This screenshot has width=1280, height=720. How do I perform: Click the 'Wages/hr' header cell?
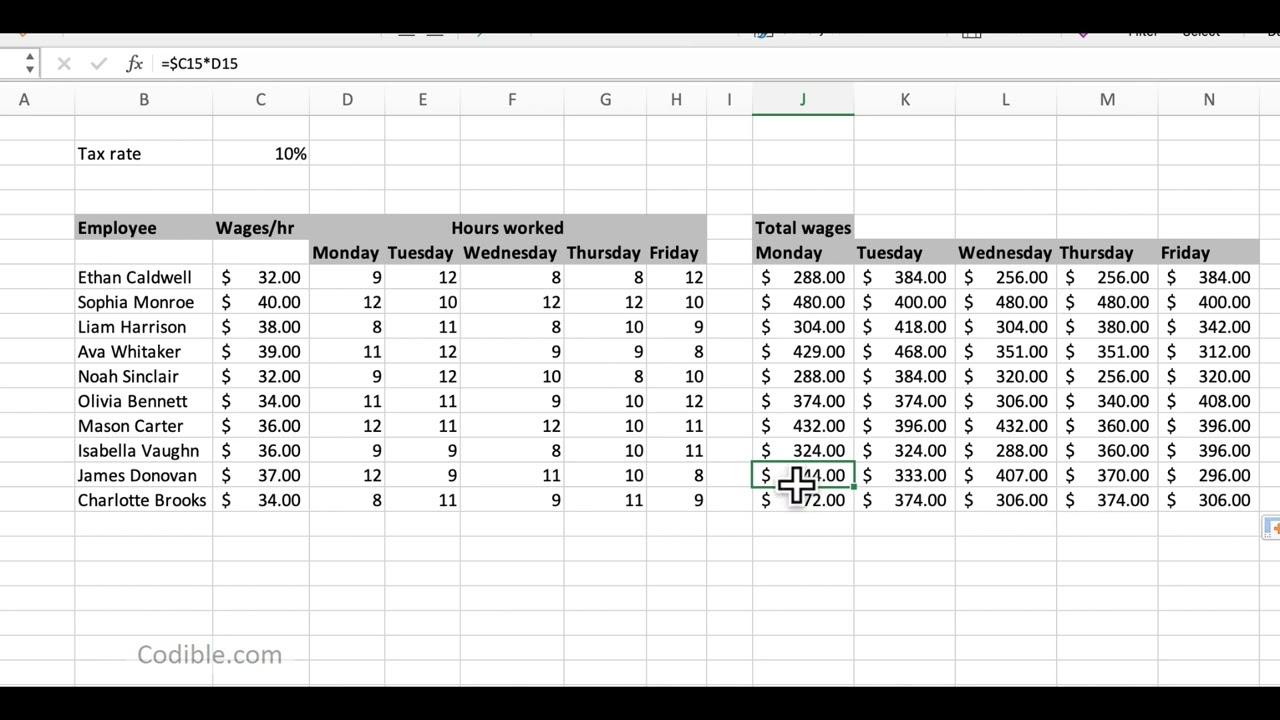pos(261,228)
